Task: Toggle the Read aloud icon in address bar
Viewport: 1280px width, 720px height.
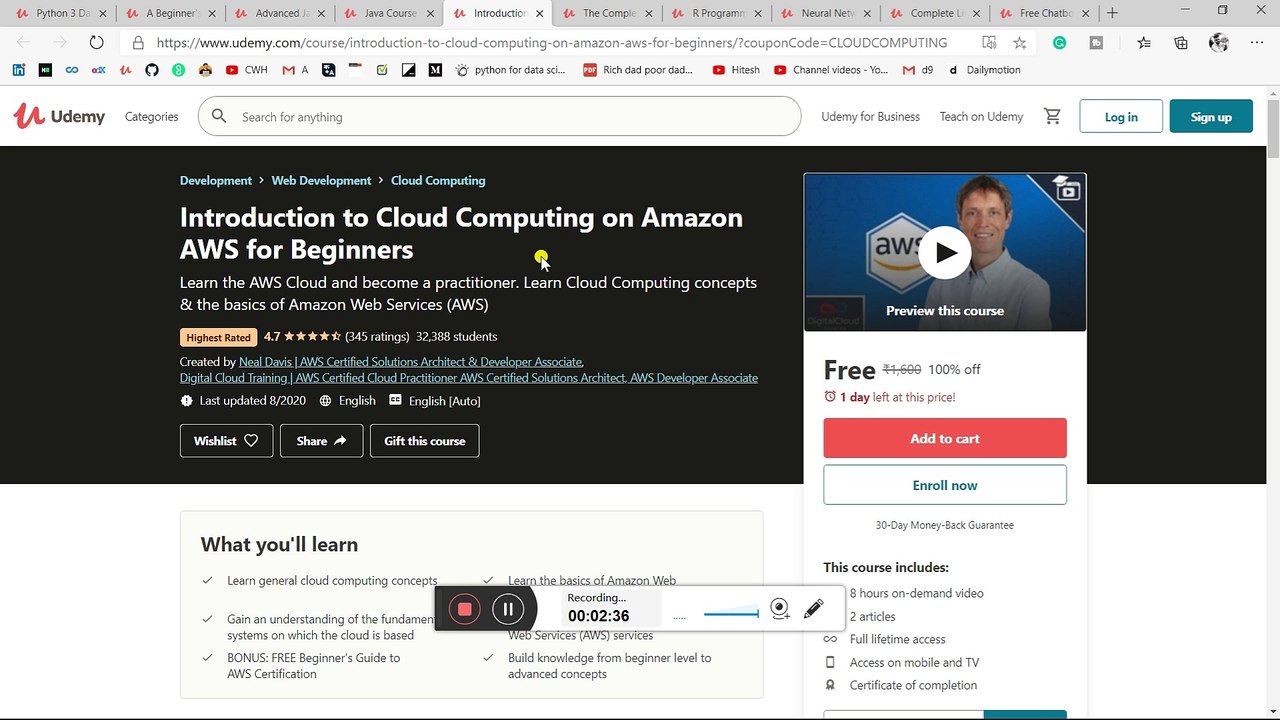Action: pos(988,43)
